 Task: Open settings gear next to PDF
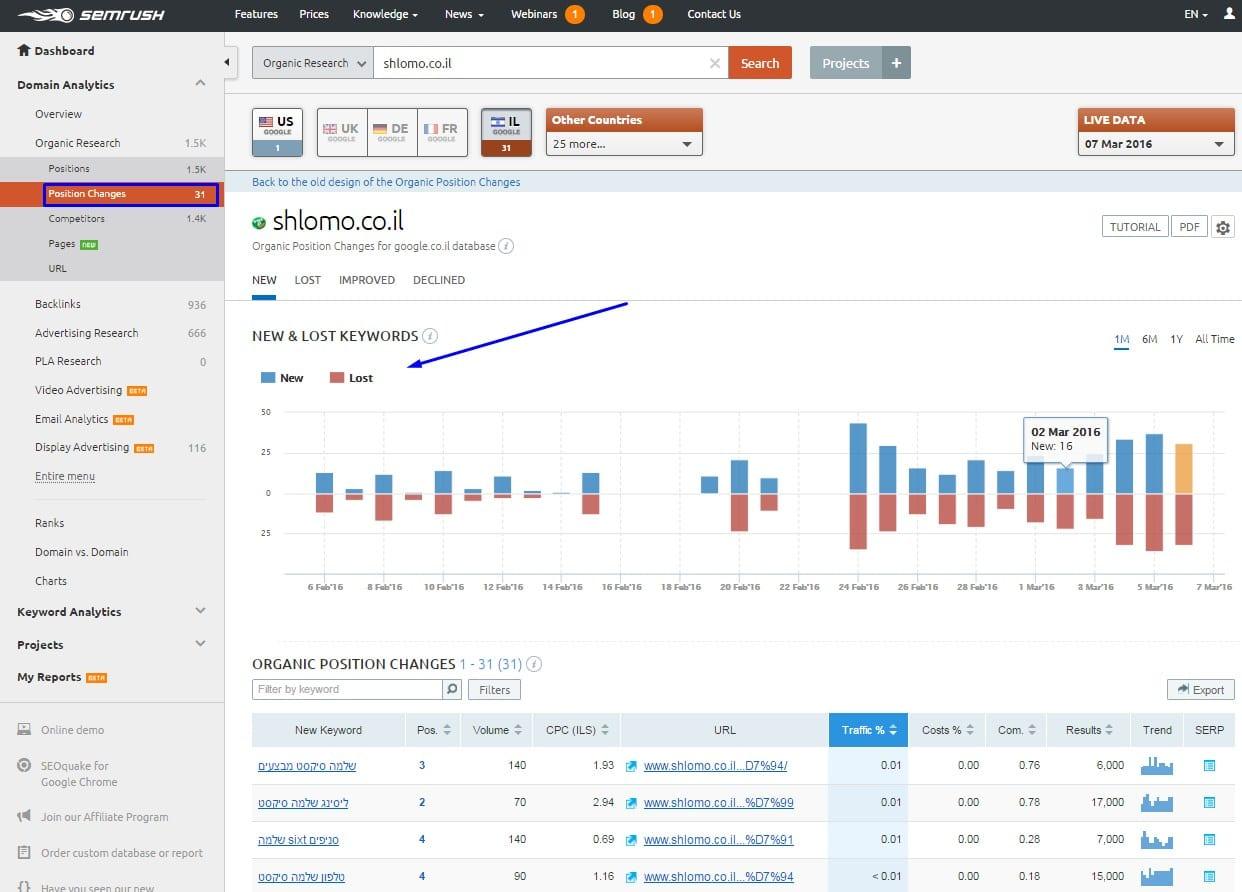pos(1222,227)
